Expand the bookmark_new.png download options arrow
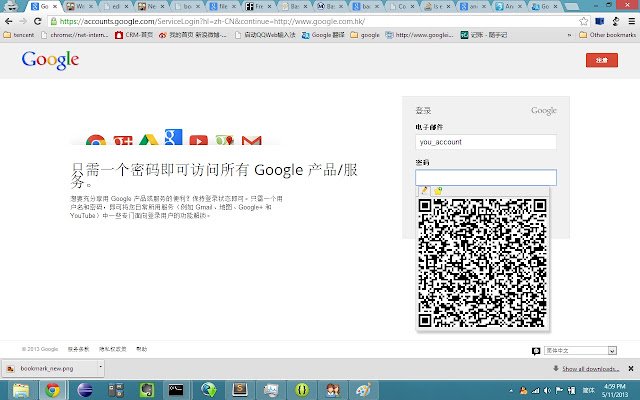 100,367
